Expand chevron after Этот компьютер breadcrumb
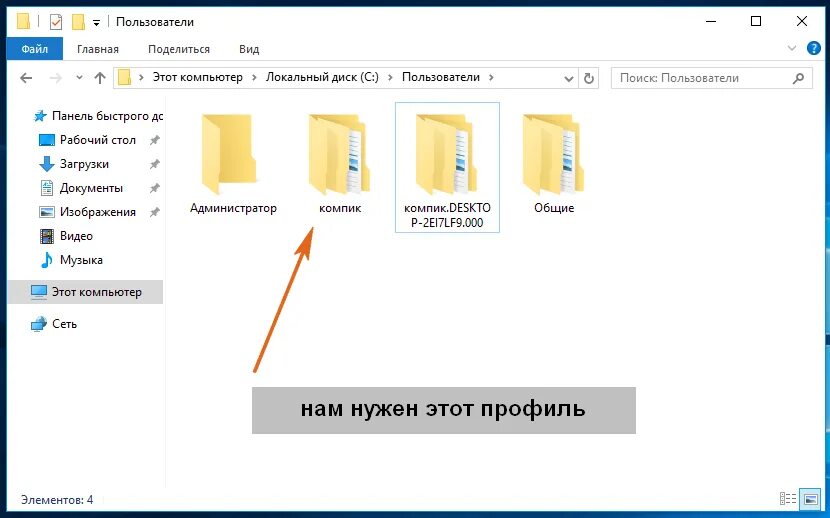This screenshot has height=518, width=830. [x=254, y=78]
